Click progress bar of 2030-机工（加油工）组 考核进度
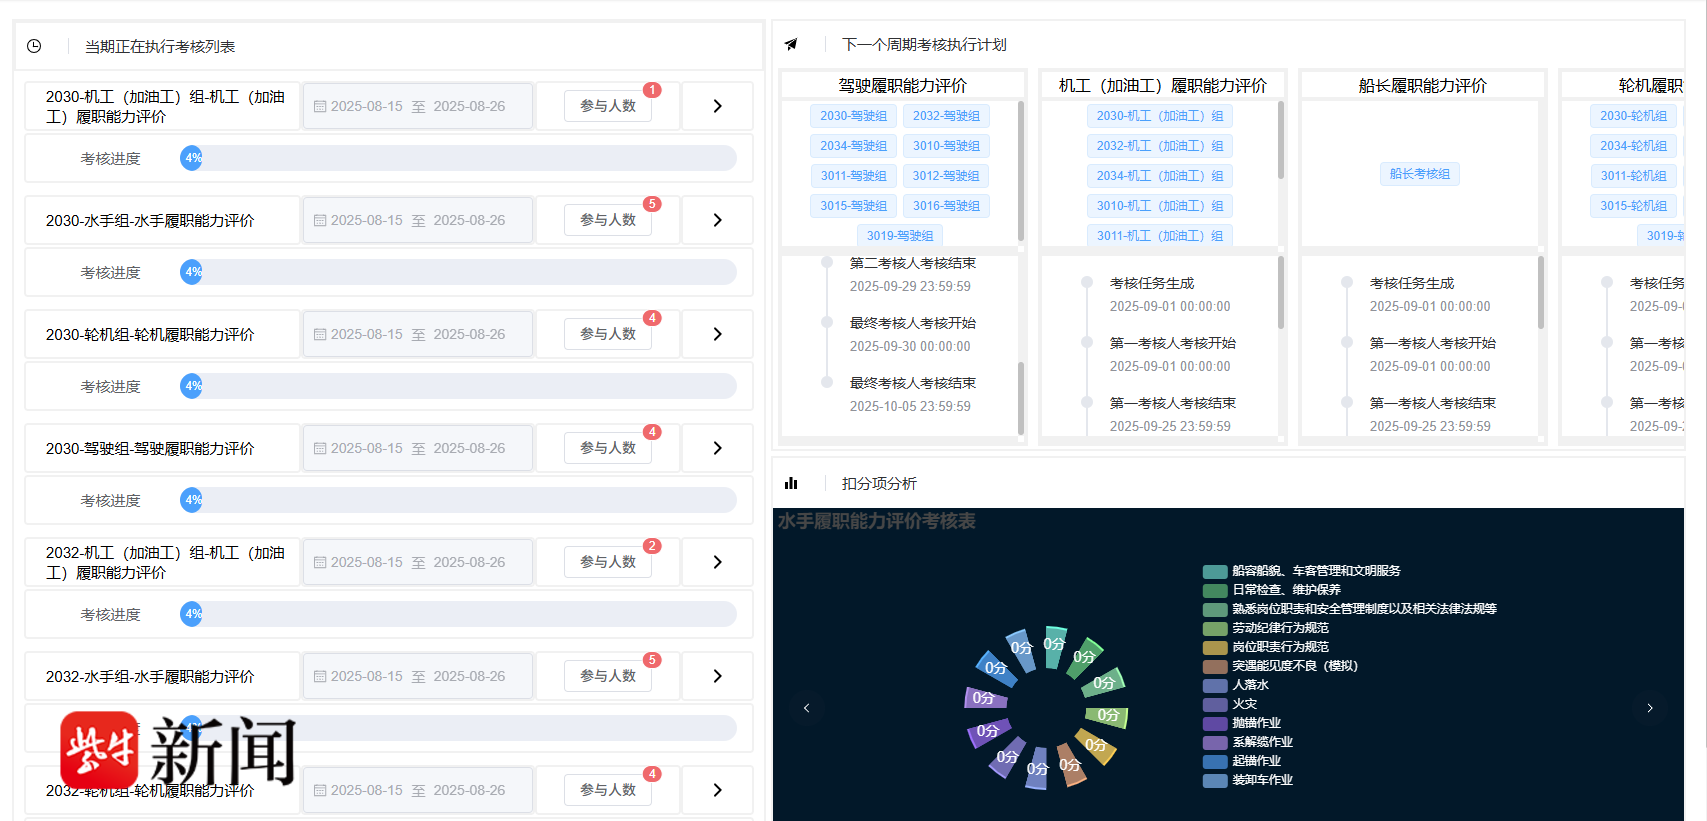 458,158
